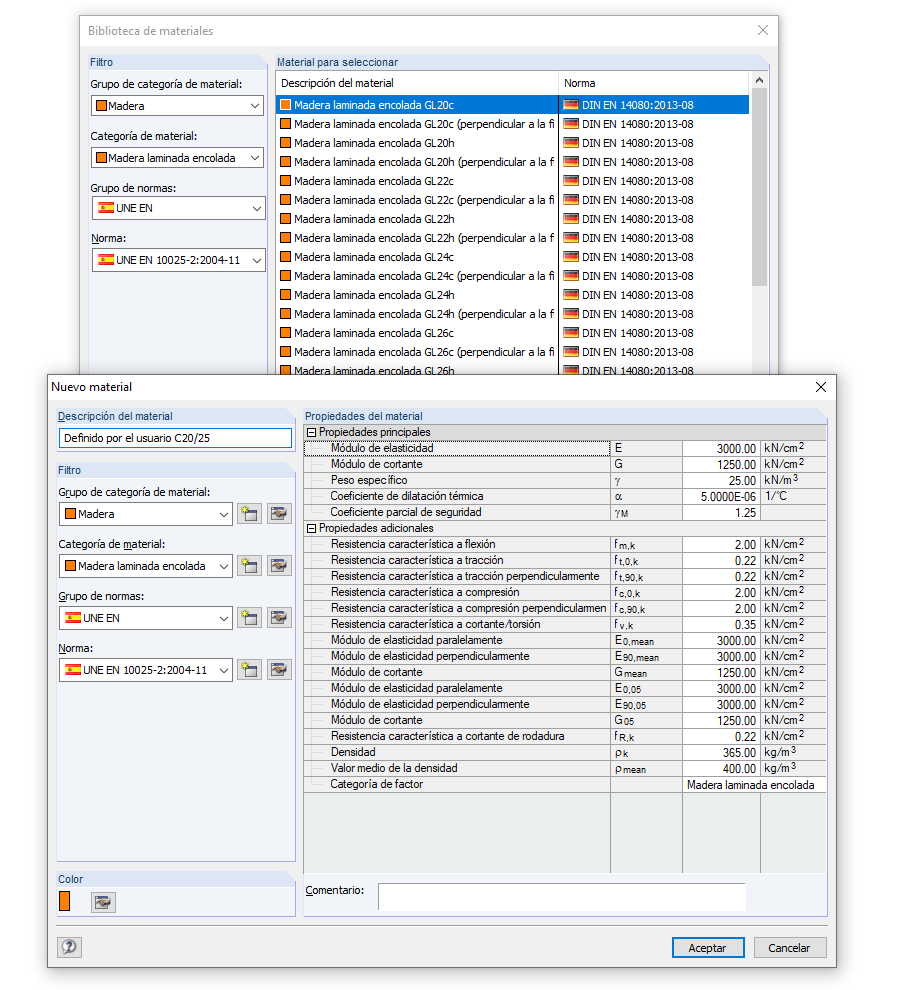Image resolution: width=914 pixels, height=990 pixels.
Task: Click Densidad value 365.00
Action: (721, 753)
